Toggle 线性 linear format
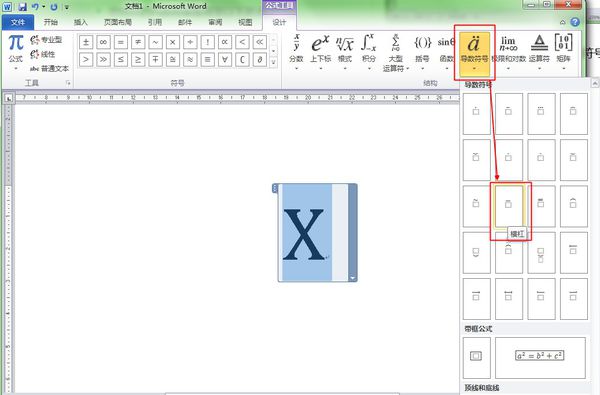Image resolution: width=600 pixels, height=395 pixels. [x=42, y=54]
